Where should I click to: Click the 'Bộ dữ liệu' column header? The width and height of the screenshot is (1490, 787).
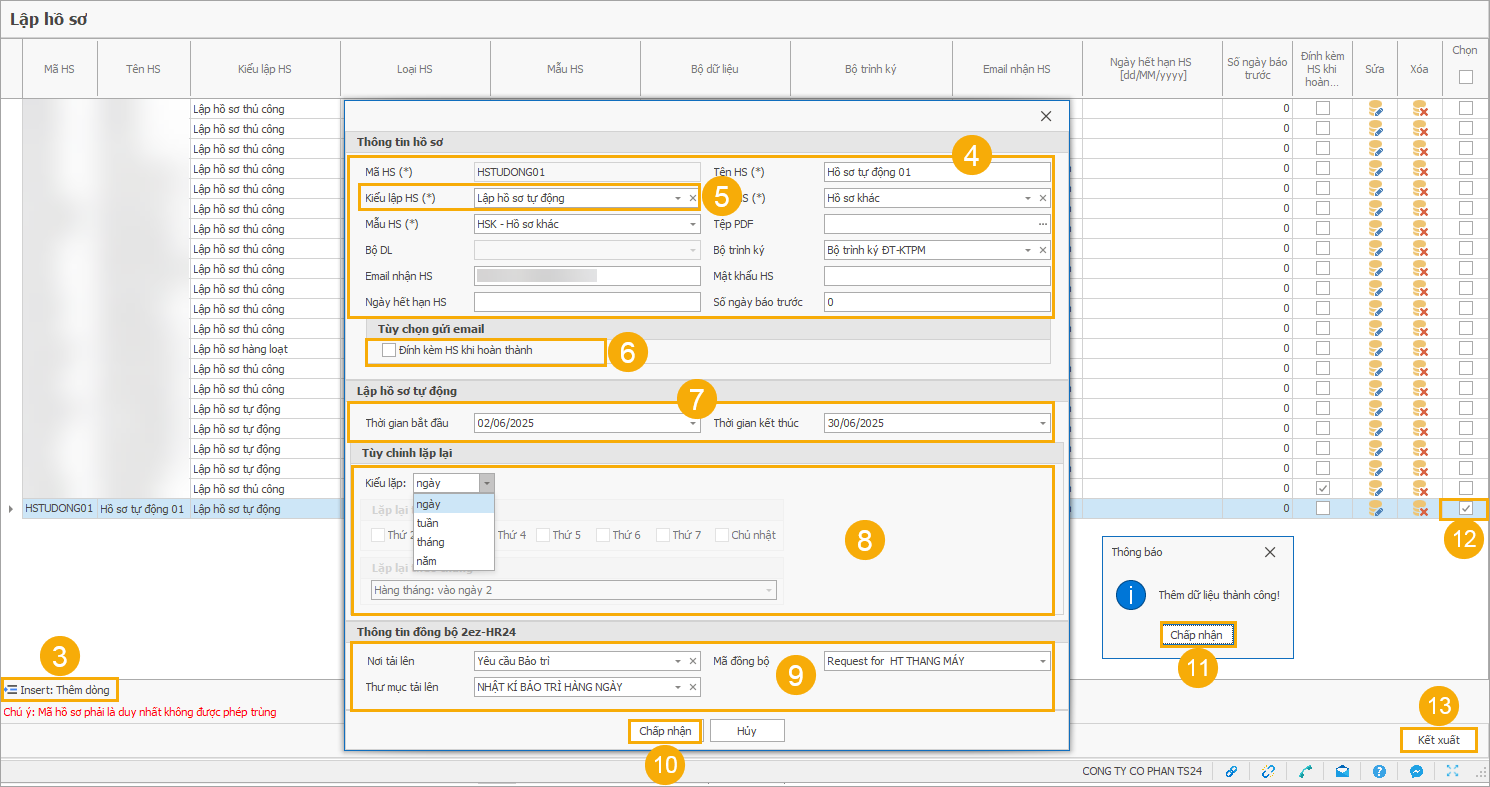715,69
